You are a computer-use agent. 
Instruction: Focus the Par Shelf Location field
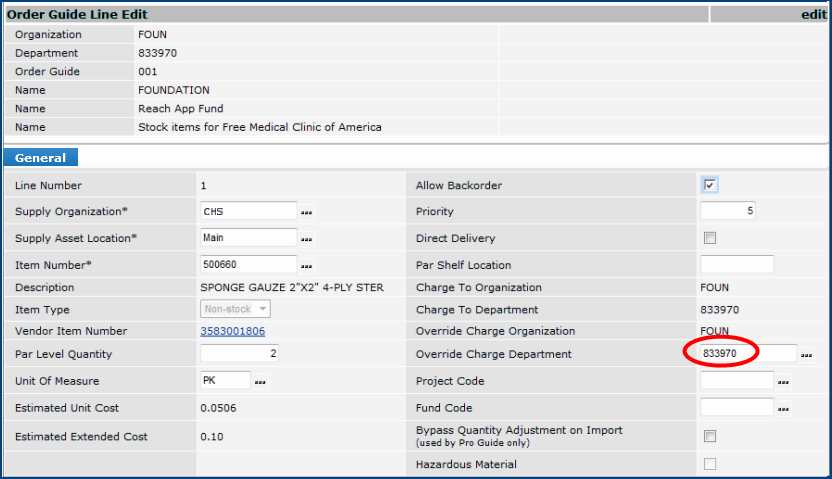[737, 265]
